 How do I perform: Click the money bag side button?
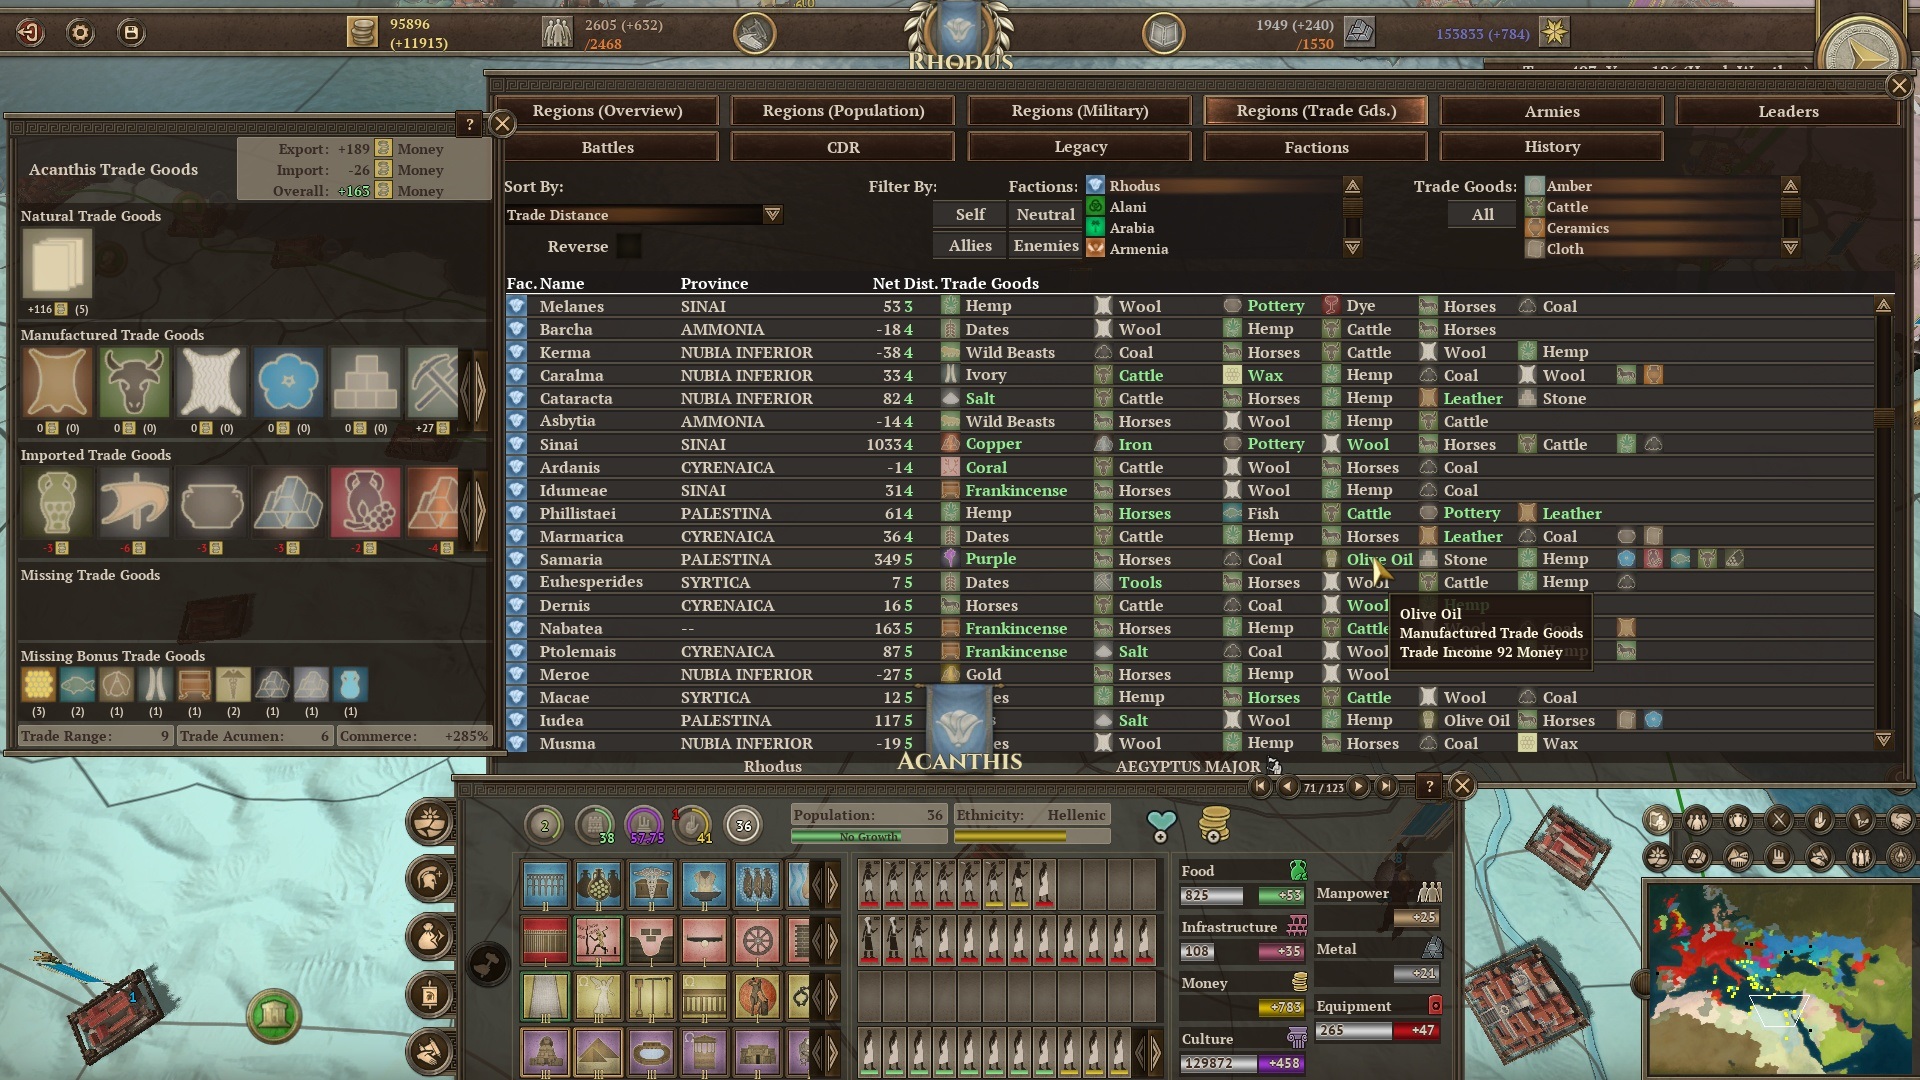(431, 937)
